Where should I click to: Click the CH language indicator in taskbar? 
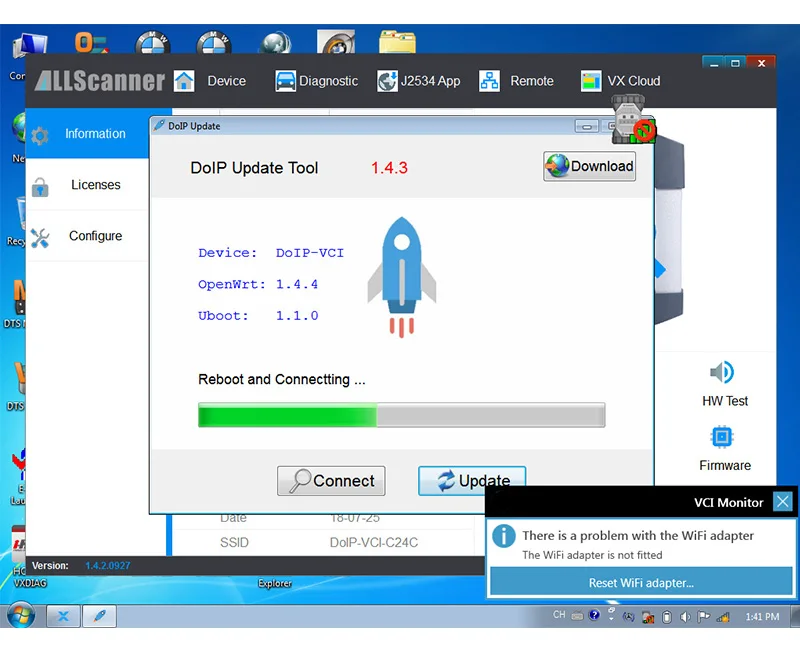[559, 615]
